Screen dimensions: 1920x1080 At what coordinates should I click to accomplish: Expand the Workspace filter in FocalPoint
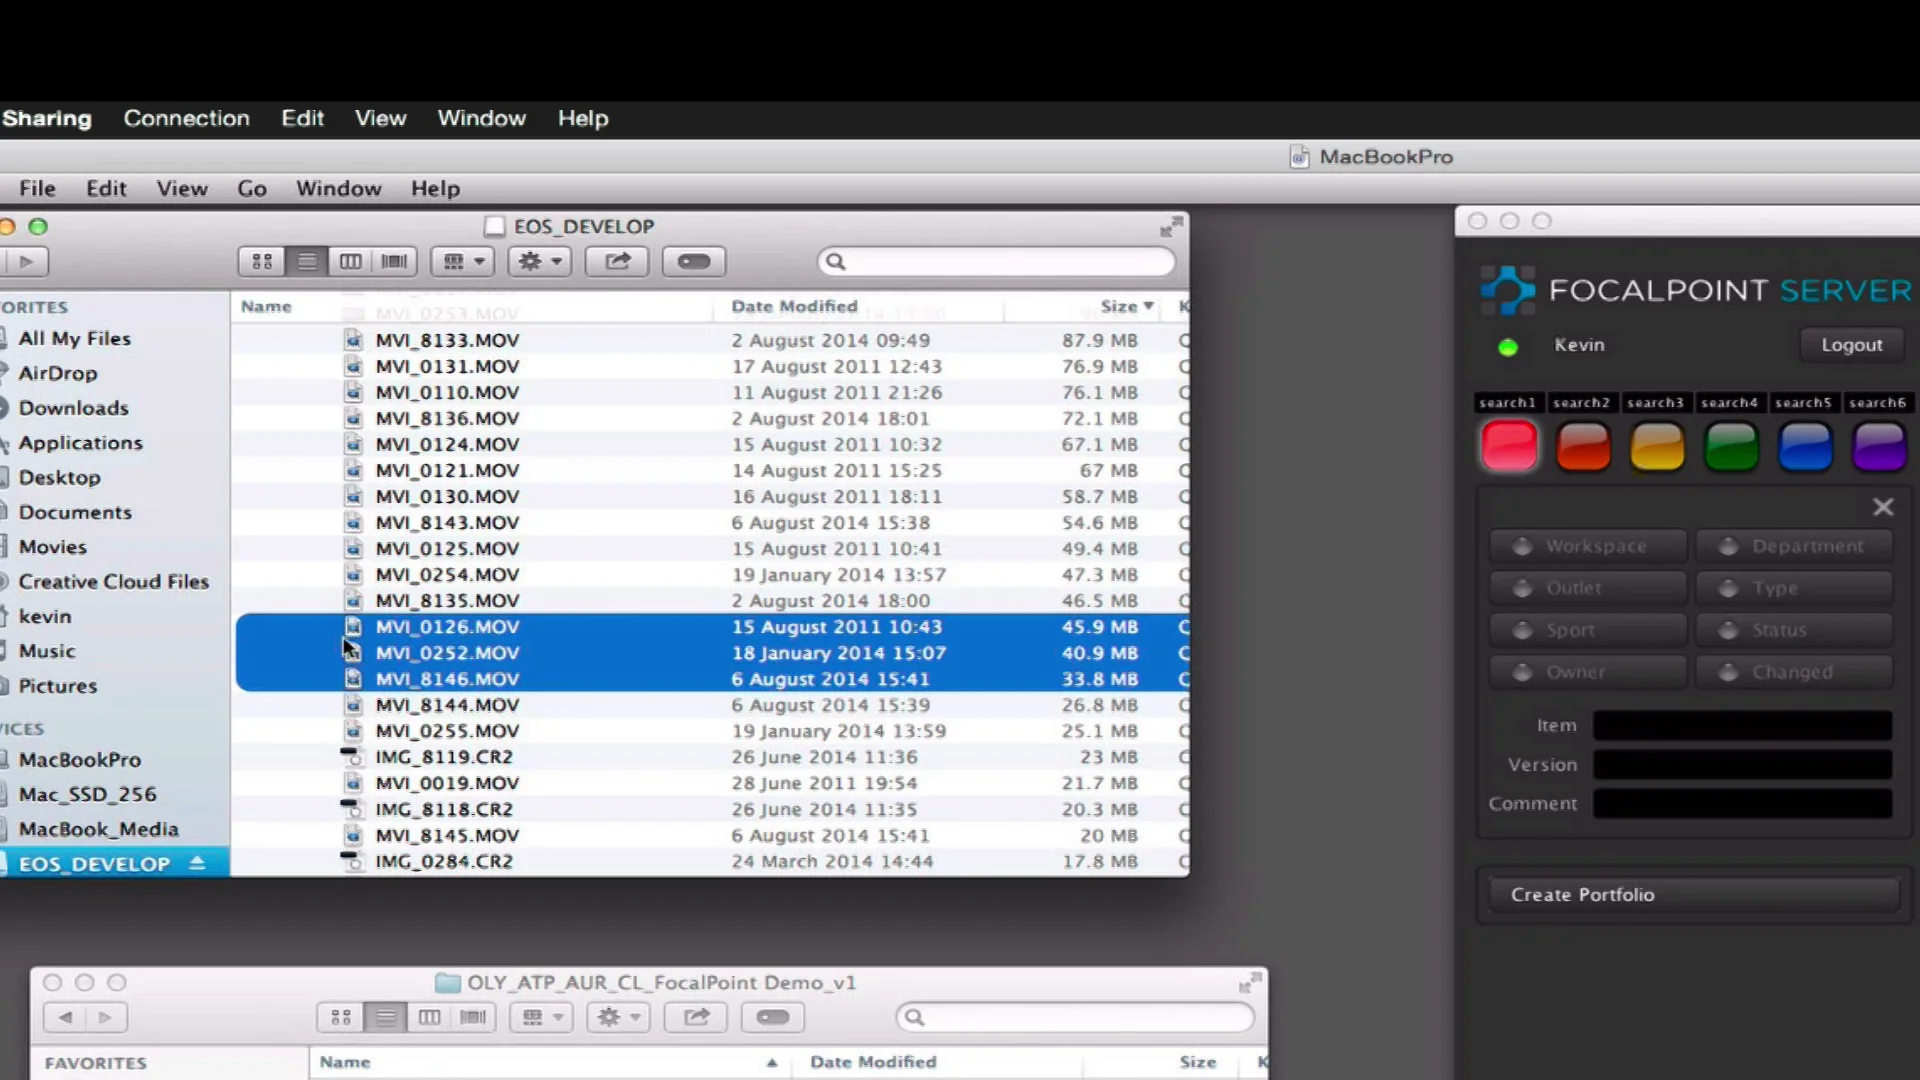tap(1588, 546)
